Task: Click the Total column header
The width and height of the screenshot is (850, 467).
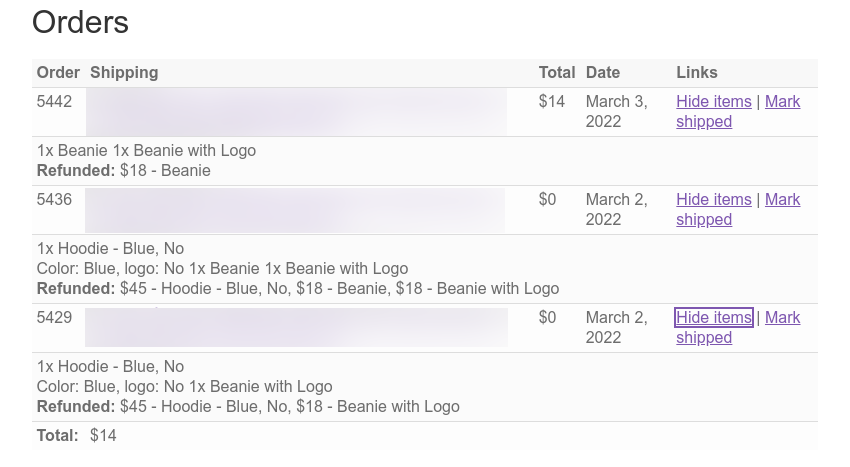Action: (x=557, y=73)
